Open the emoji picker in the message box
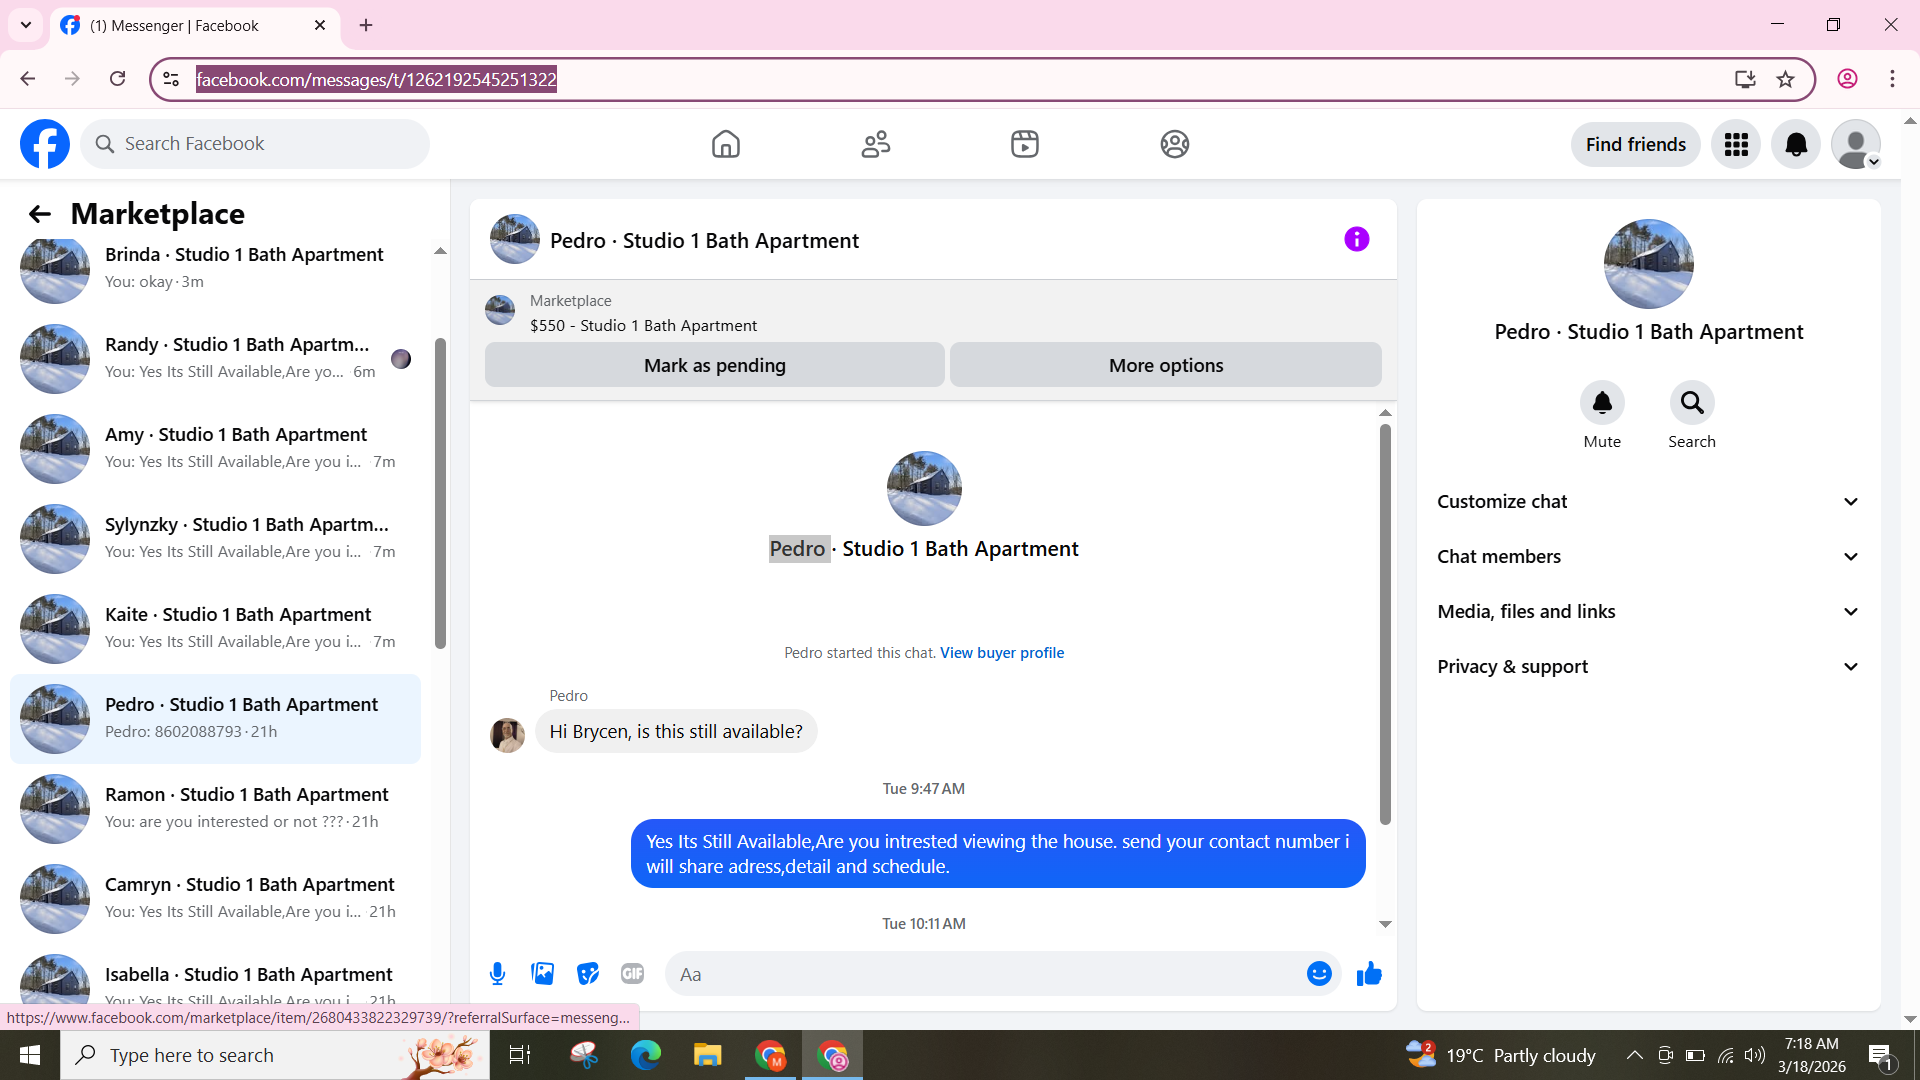Viewport: 1920px width, 1080px height. pyautogui.click(x=1319, y=974)
